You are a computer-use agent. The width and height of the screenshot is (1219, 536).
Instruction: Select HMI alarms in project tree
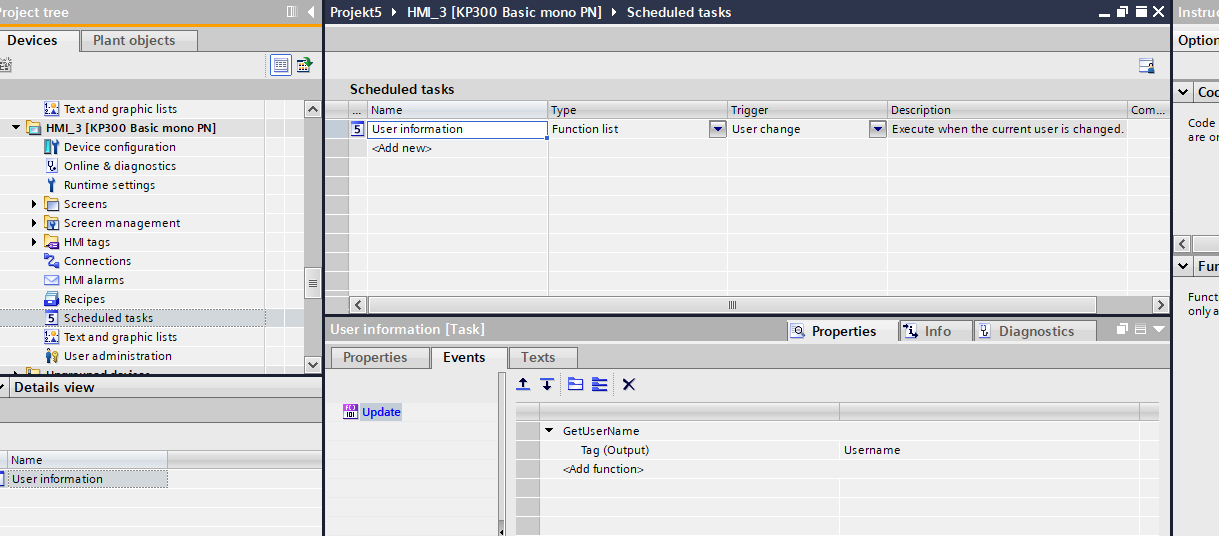coord(94,280)
